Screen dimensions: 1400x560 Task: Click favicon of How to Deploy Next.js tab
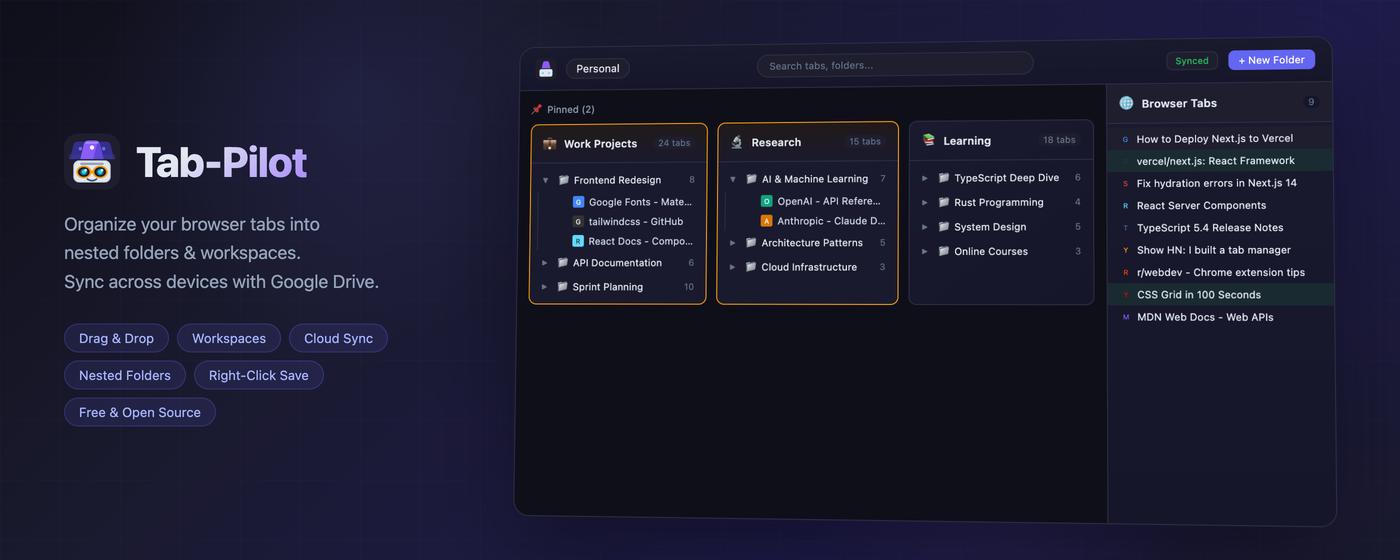[1125, 139]
